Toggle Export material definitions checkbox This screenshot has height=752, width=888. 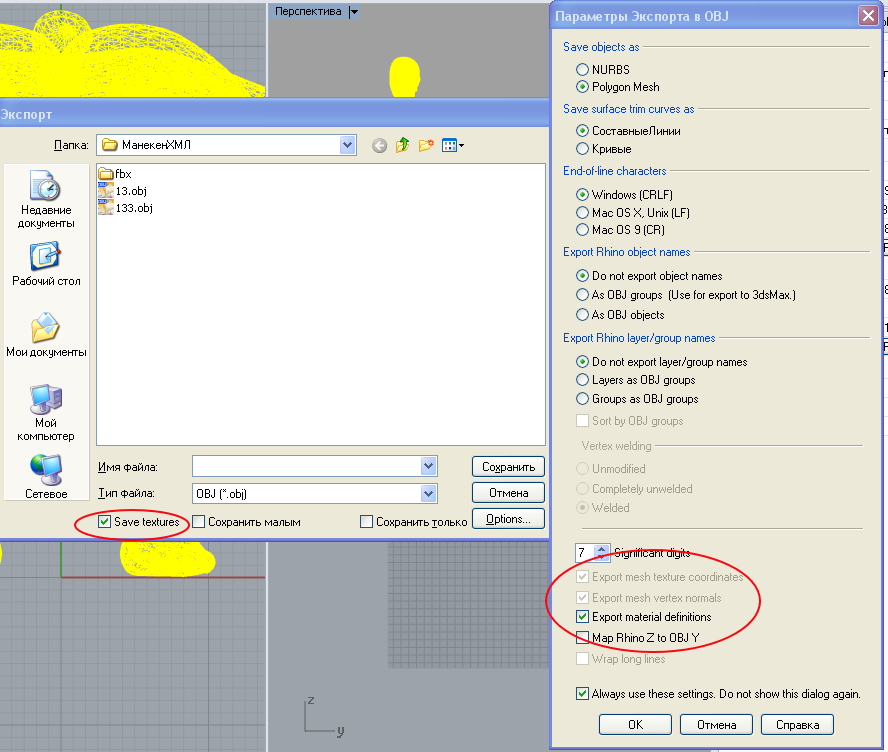(582, 616)
